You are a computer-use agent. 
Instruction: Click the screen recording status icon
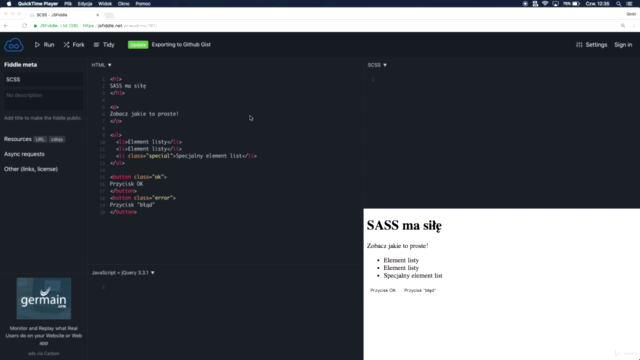(525, 4)
